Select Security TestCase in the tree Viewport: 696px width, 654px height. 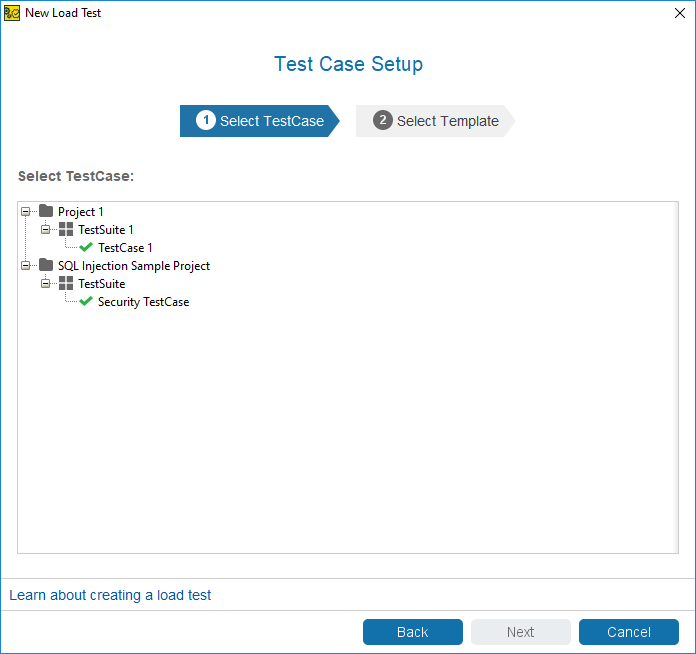pos(143,301)
